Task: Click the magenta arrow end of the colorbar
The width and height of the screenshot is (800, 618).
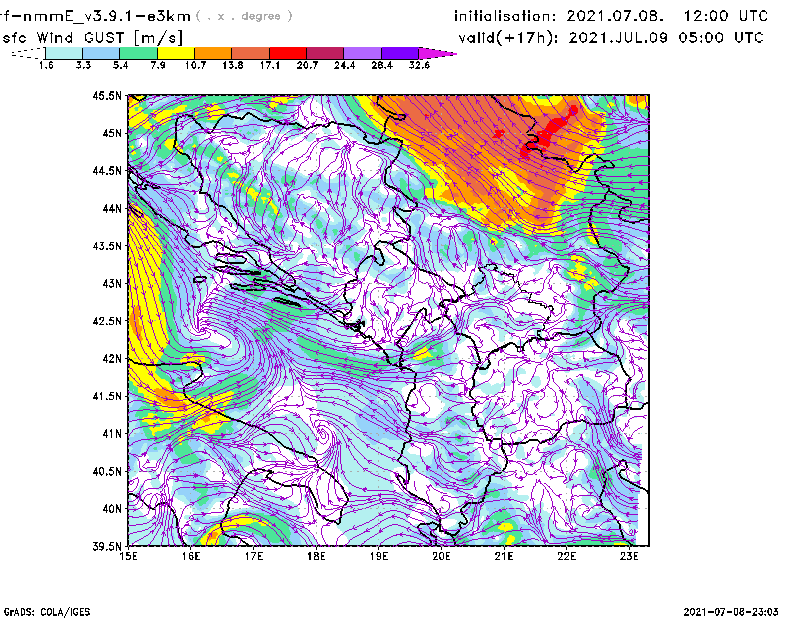Action: (437, 53)
